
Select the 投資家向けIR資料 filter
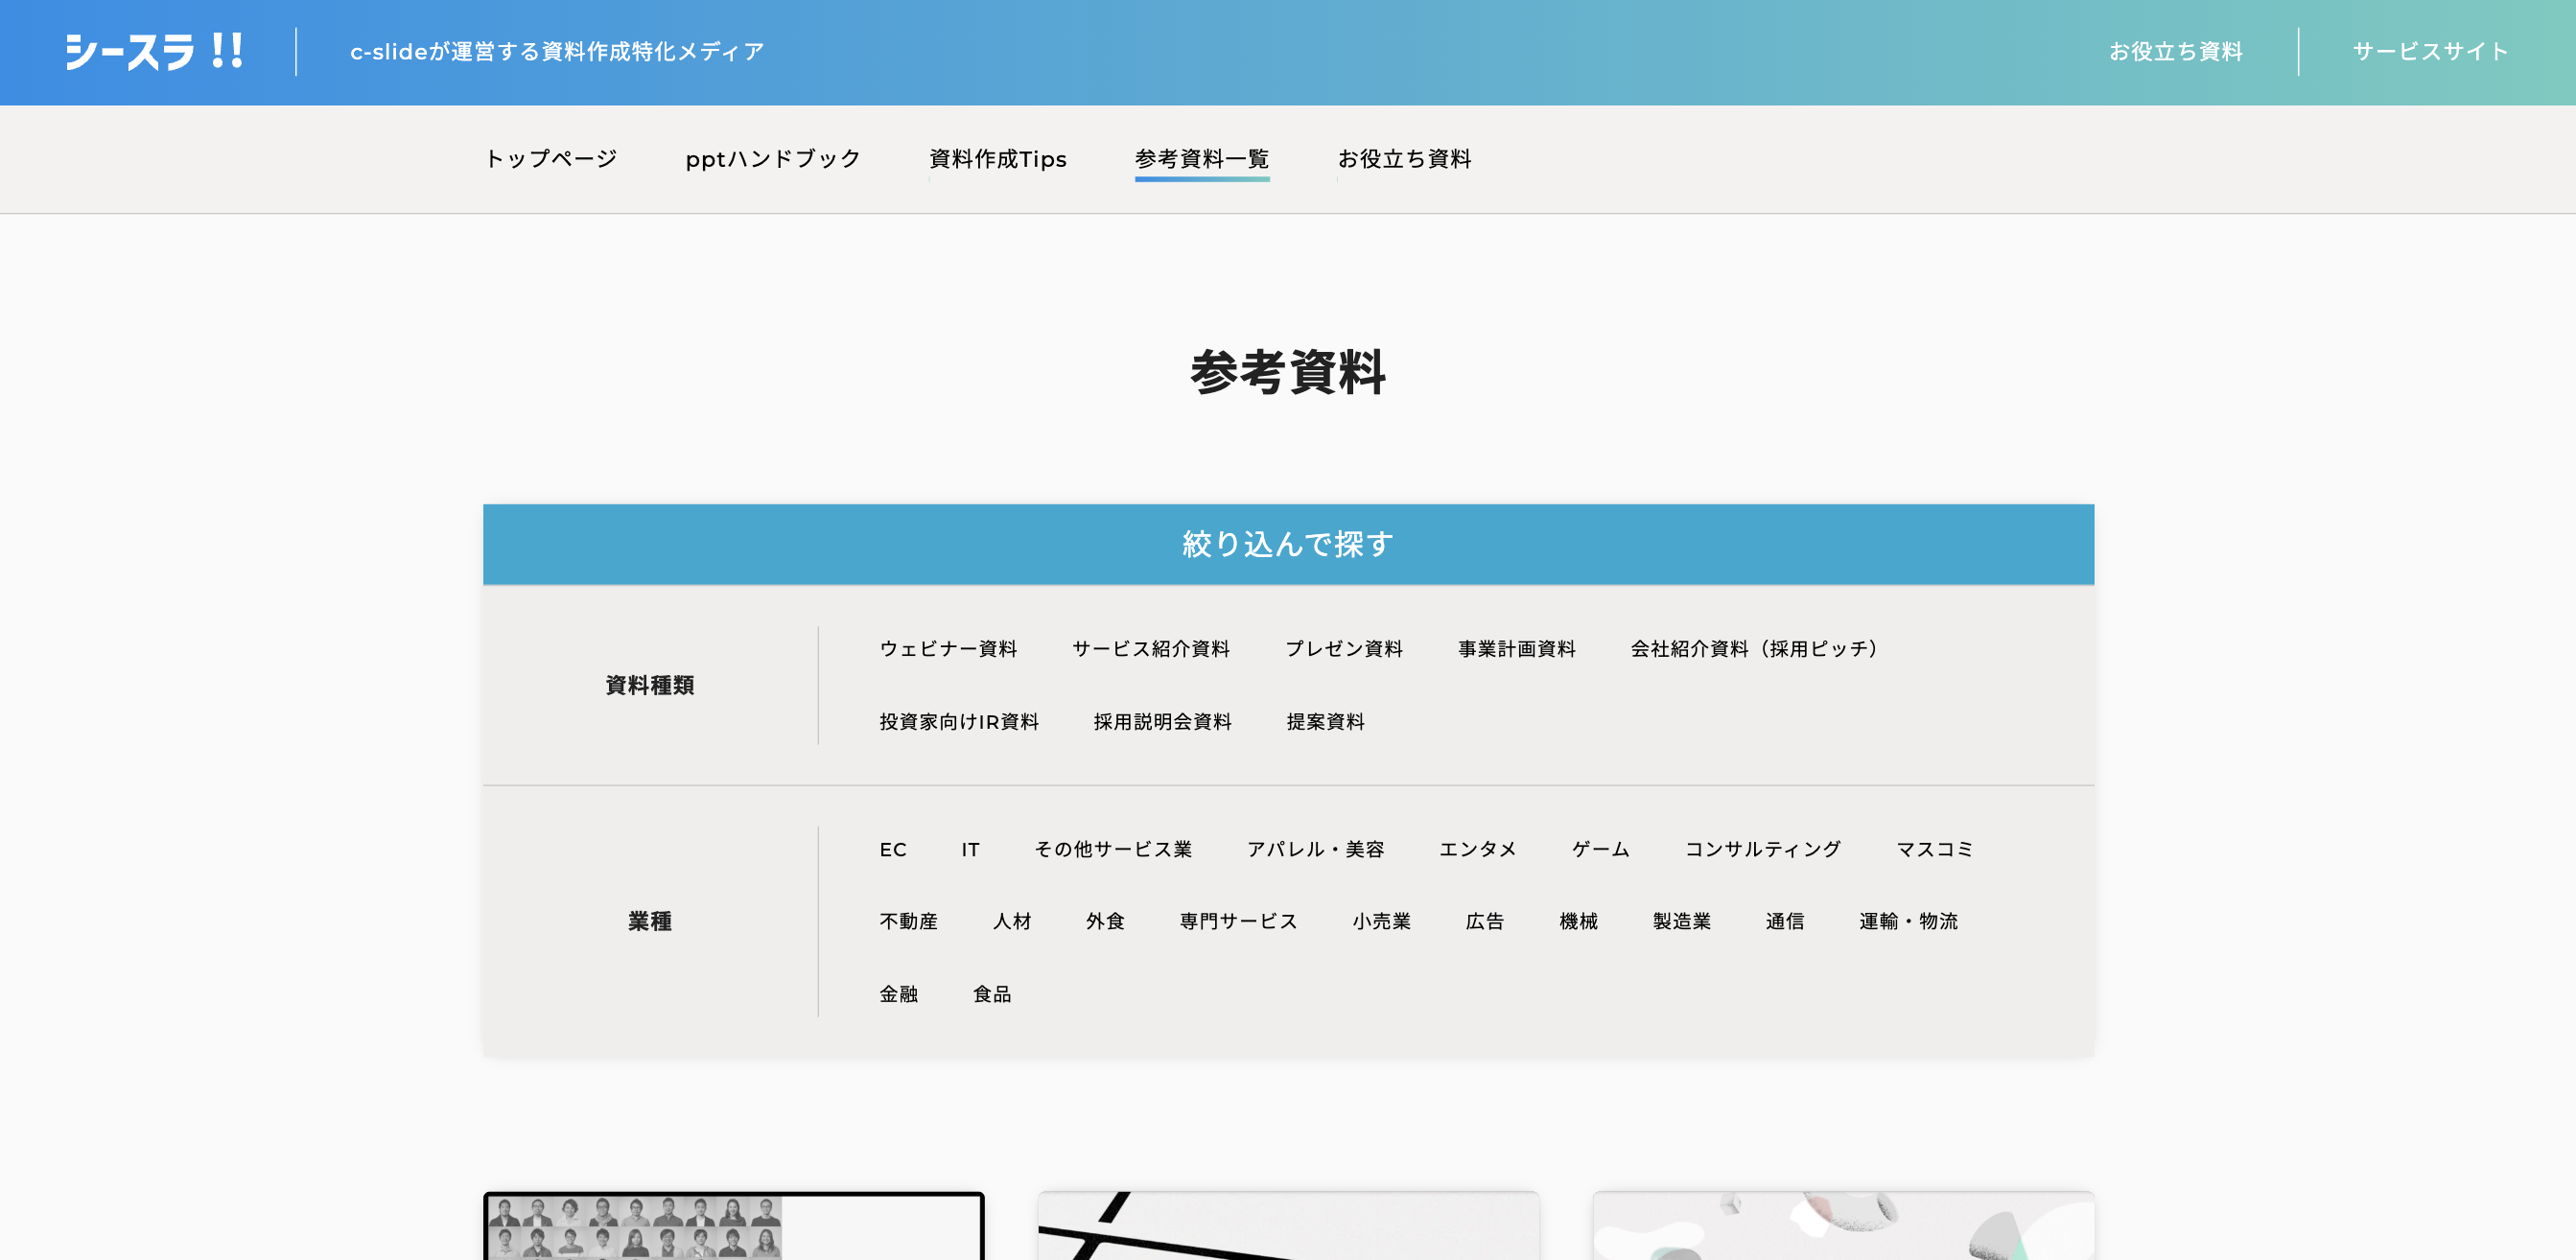[x=958, y=722]
